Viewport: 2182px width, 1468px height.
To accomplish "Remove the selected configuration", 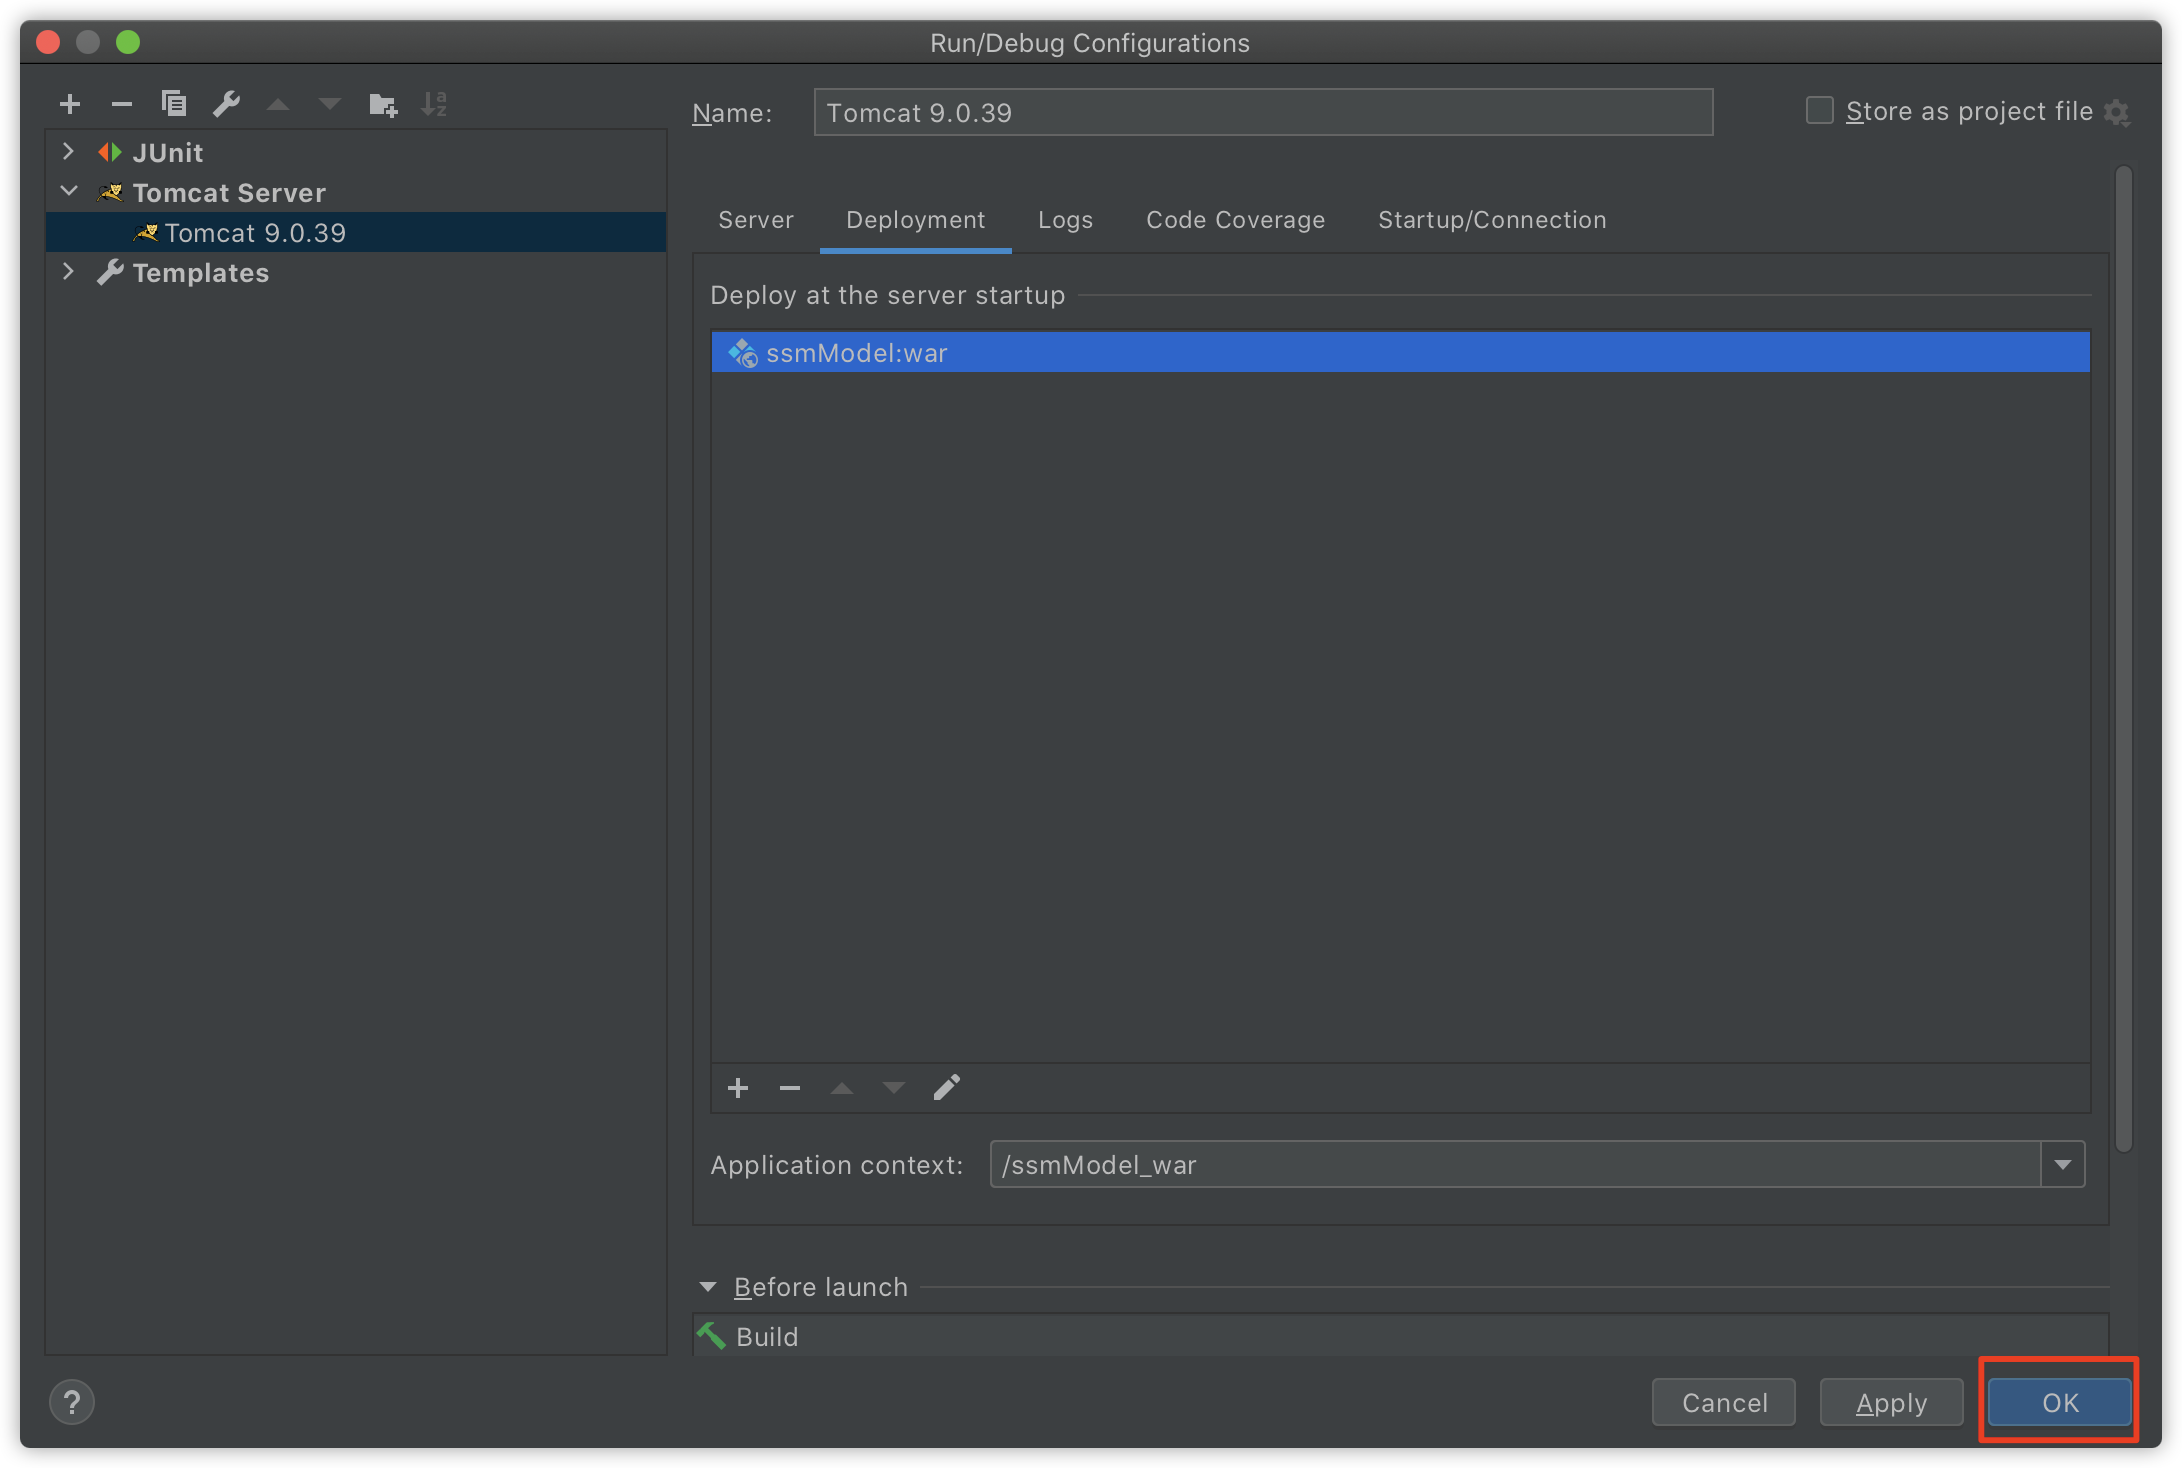I will (122, 103).
